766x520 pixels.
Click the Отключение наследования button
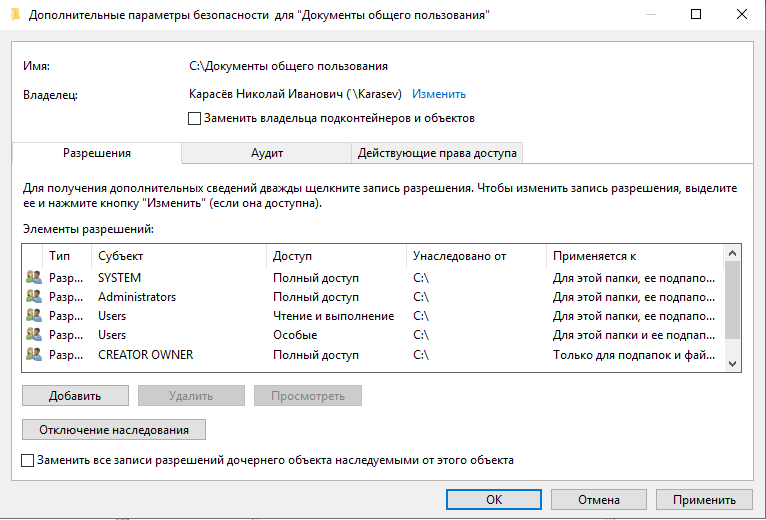click(x=113, y=430)
